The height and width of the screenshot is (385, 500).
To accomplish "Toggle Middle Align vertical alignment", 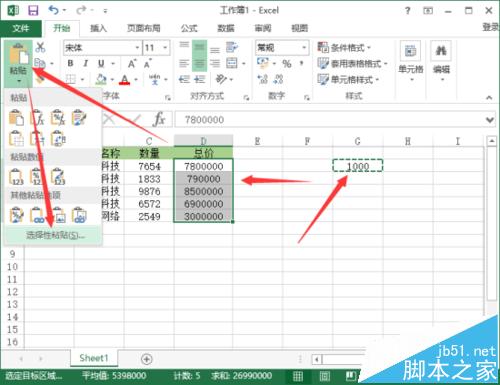I will (x=199, y=47).
